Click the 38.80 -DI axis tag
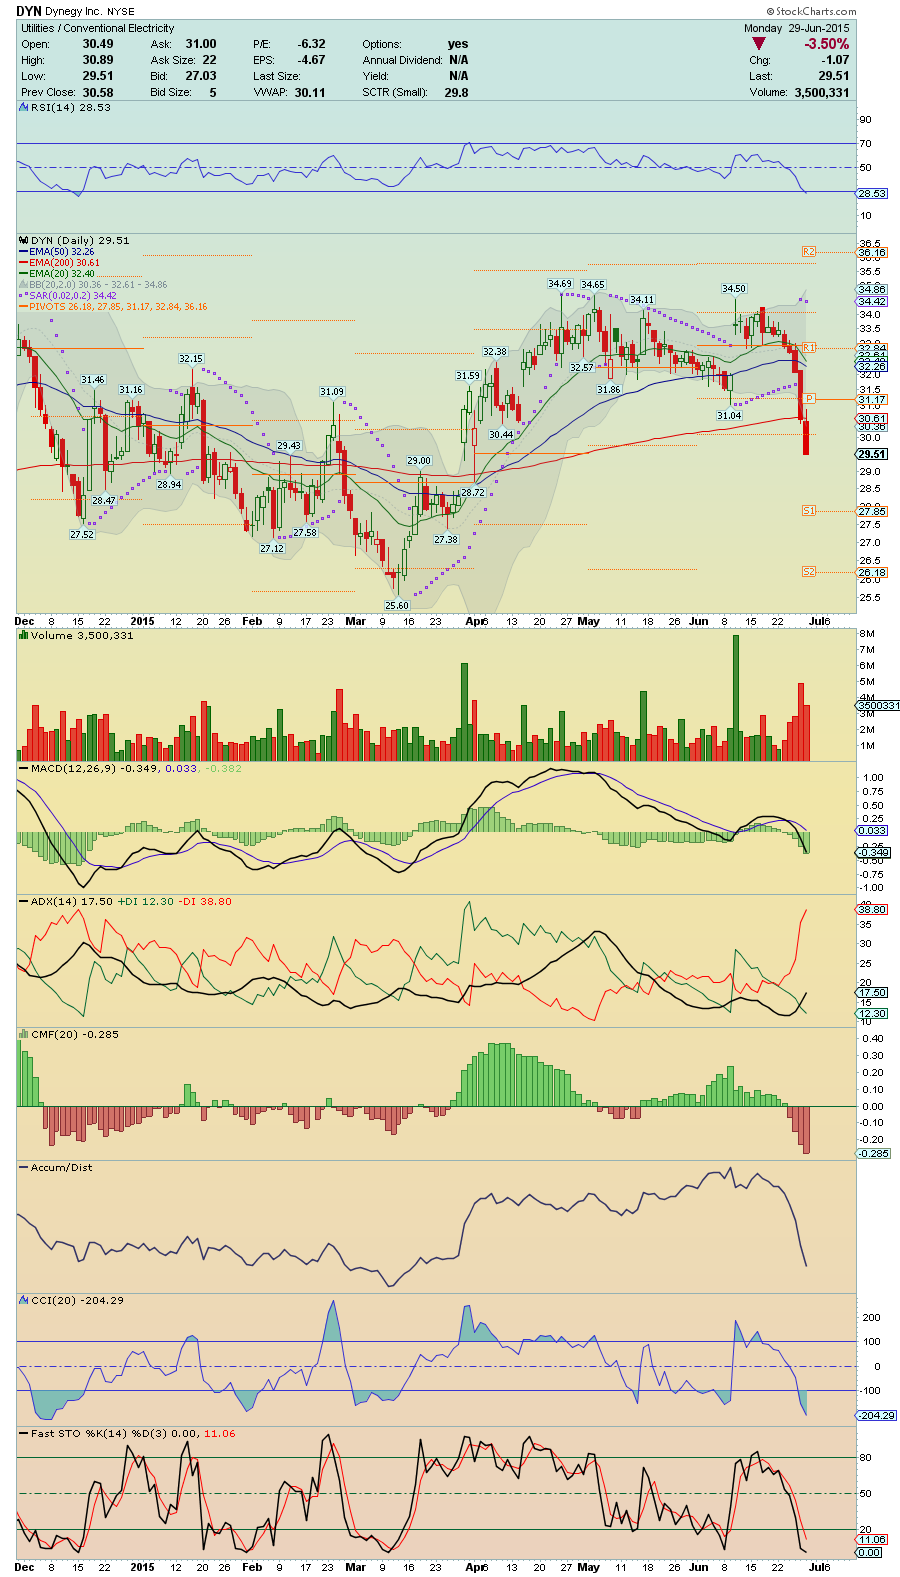 click(x=872, y=909)
